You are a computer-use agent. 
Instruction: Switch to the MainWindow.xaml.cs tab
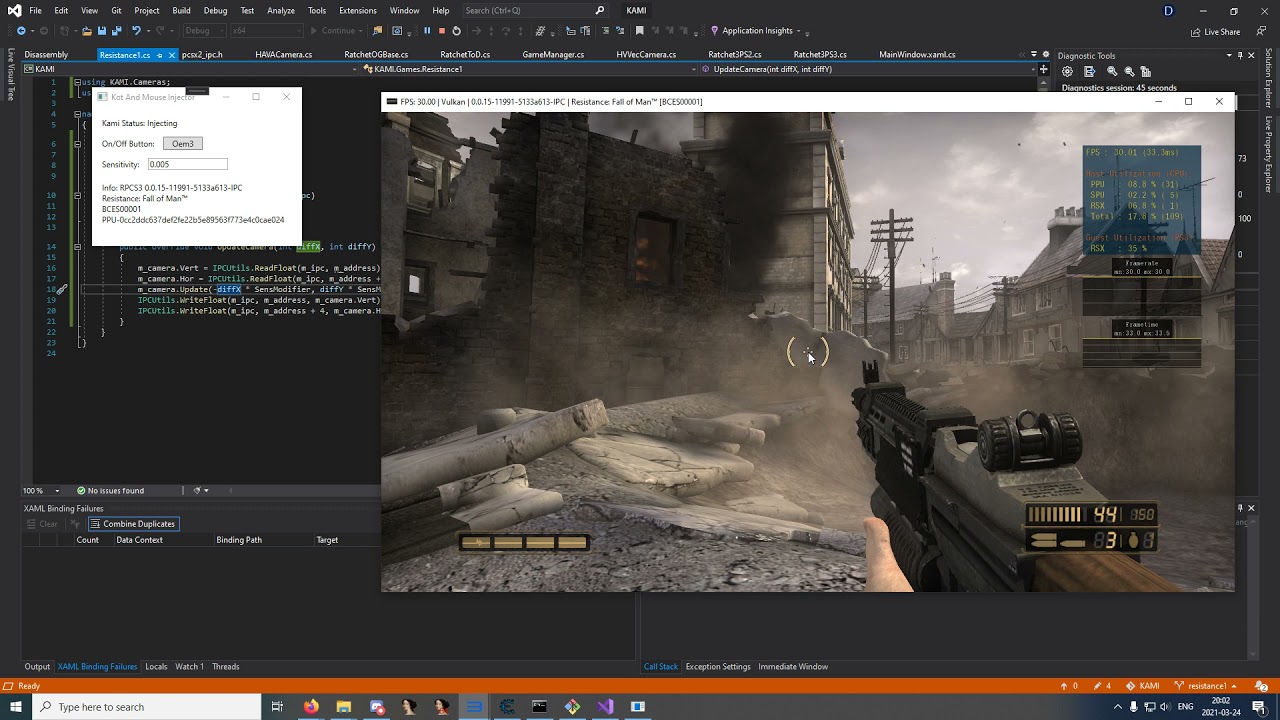point(917,55)
